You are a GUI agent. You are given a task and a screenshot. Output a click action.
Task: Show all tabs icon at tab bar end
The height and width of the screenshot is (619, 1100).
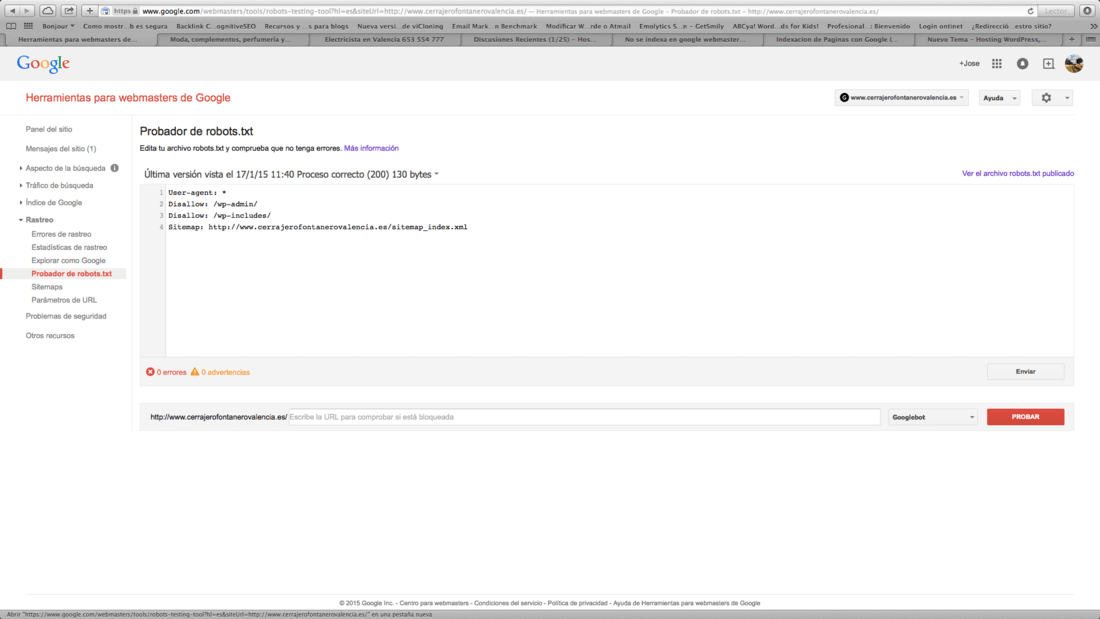(x=1090, y=39)
